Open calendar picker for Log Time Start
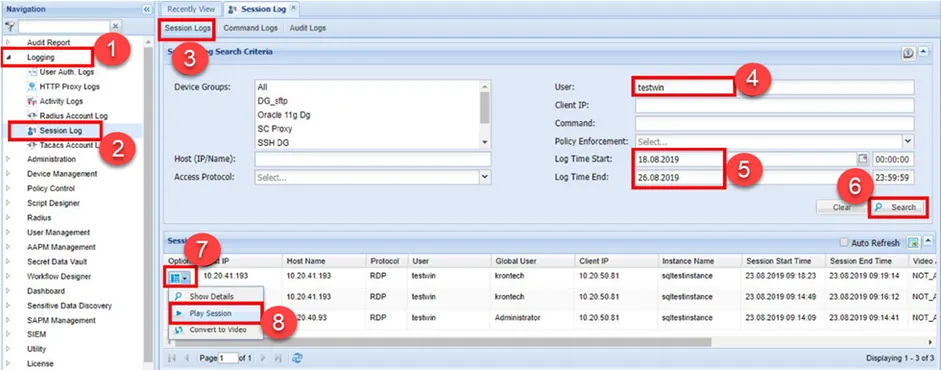Screen dimensions: 941x370 862,159
